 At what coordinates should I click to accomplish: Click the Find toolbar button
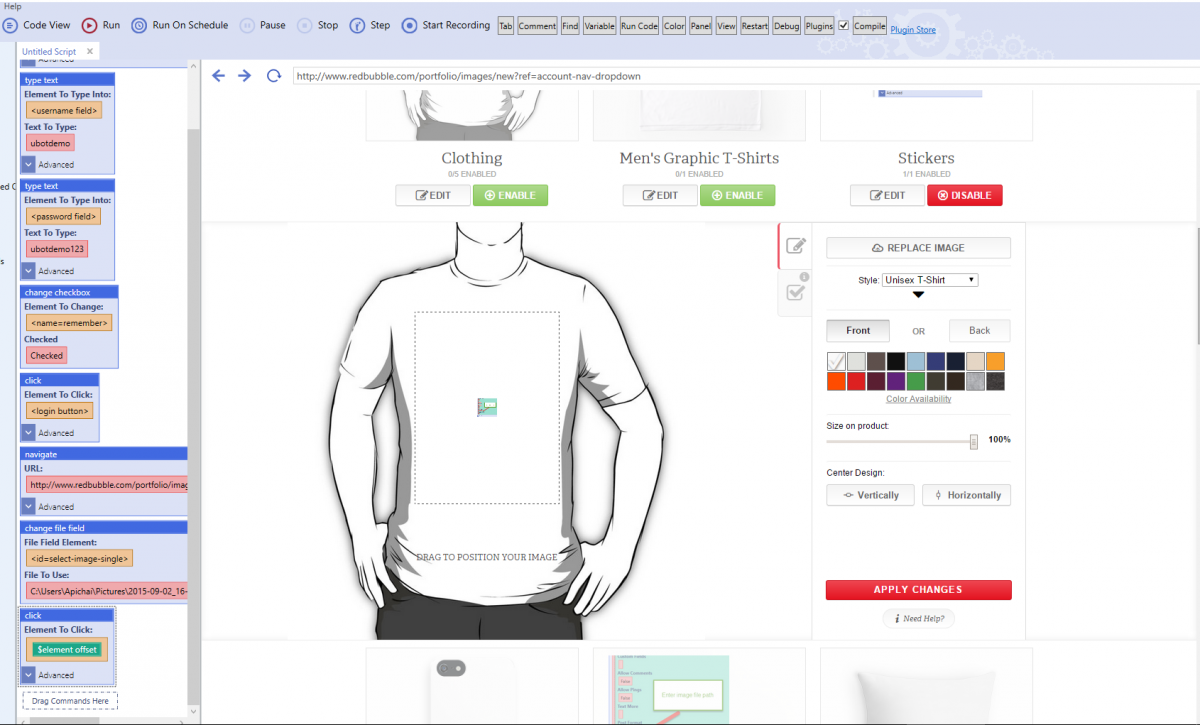coord(570,26)
